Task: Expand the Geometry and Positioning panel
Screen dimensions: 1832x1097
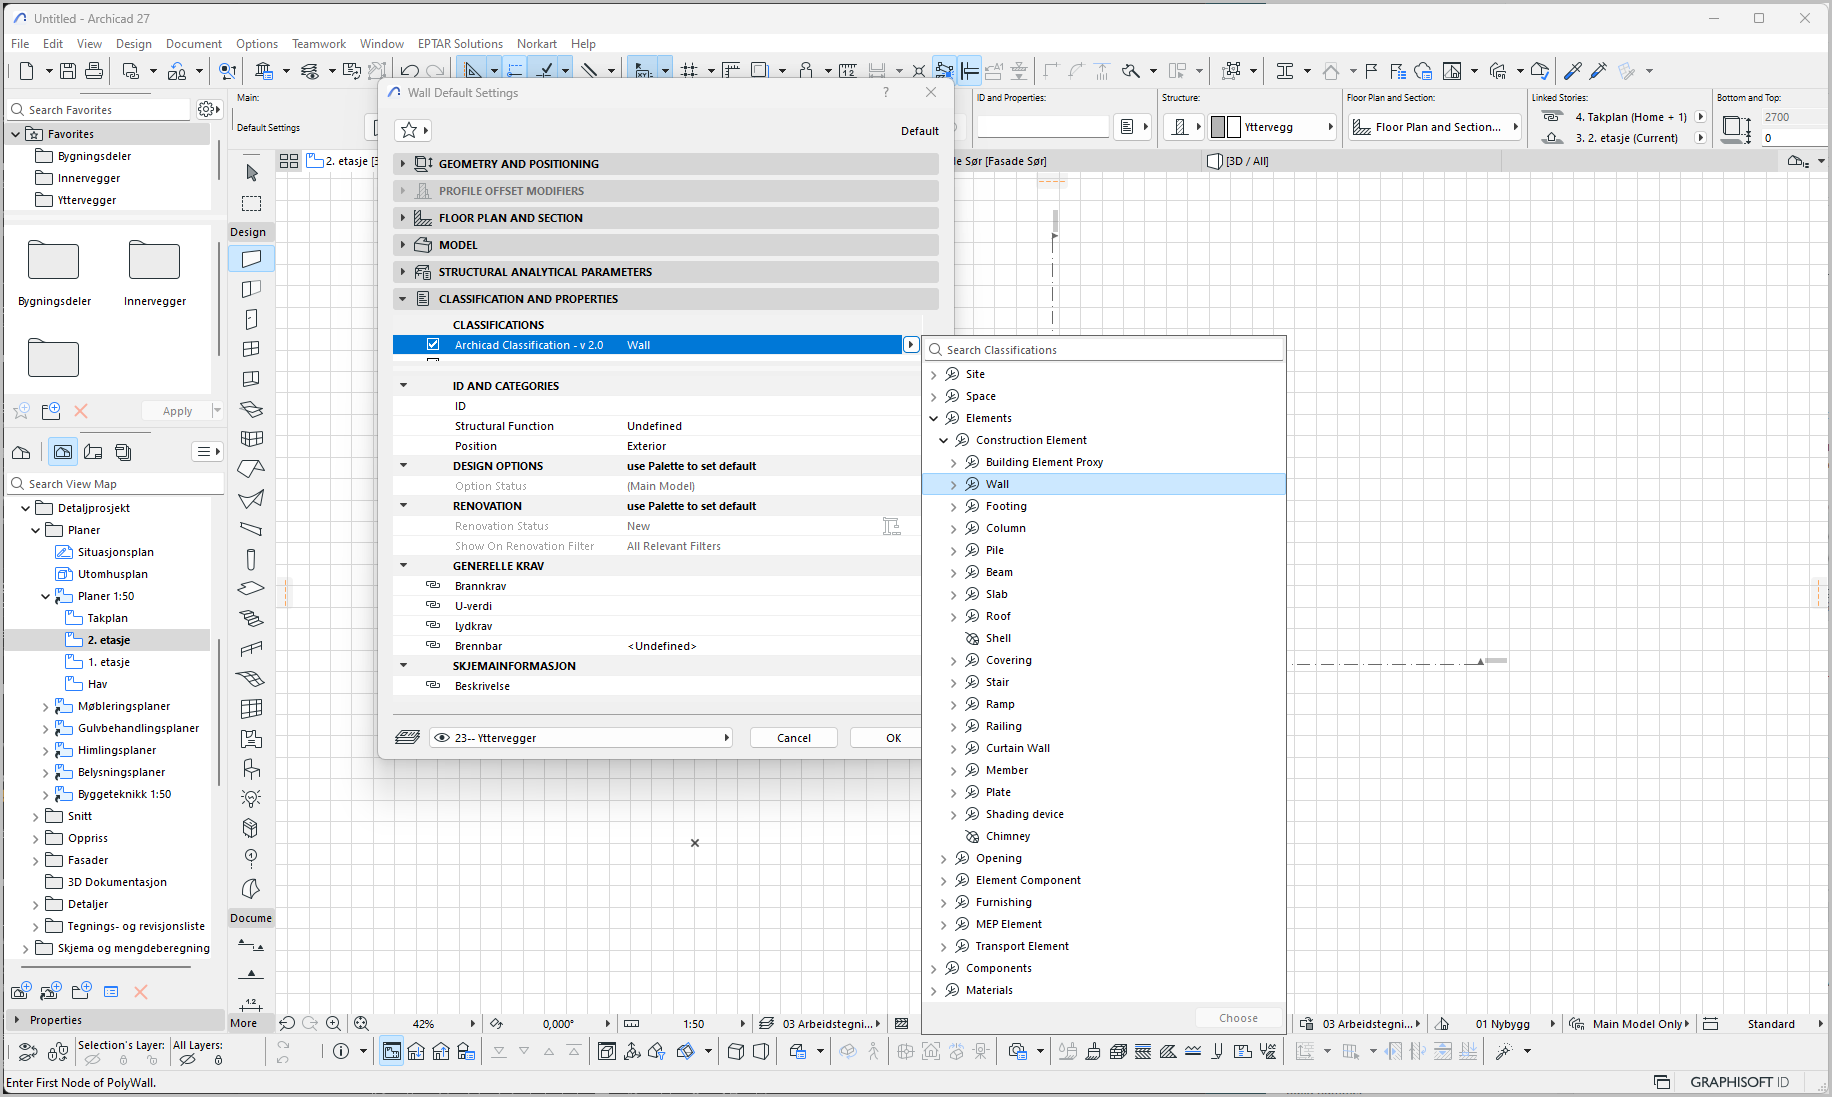Action: click(403, 164)
